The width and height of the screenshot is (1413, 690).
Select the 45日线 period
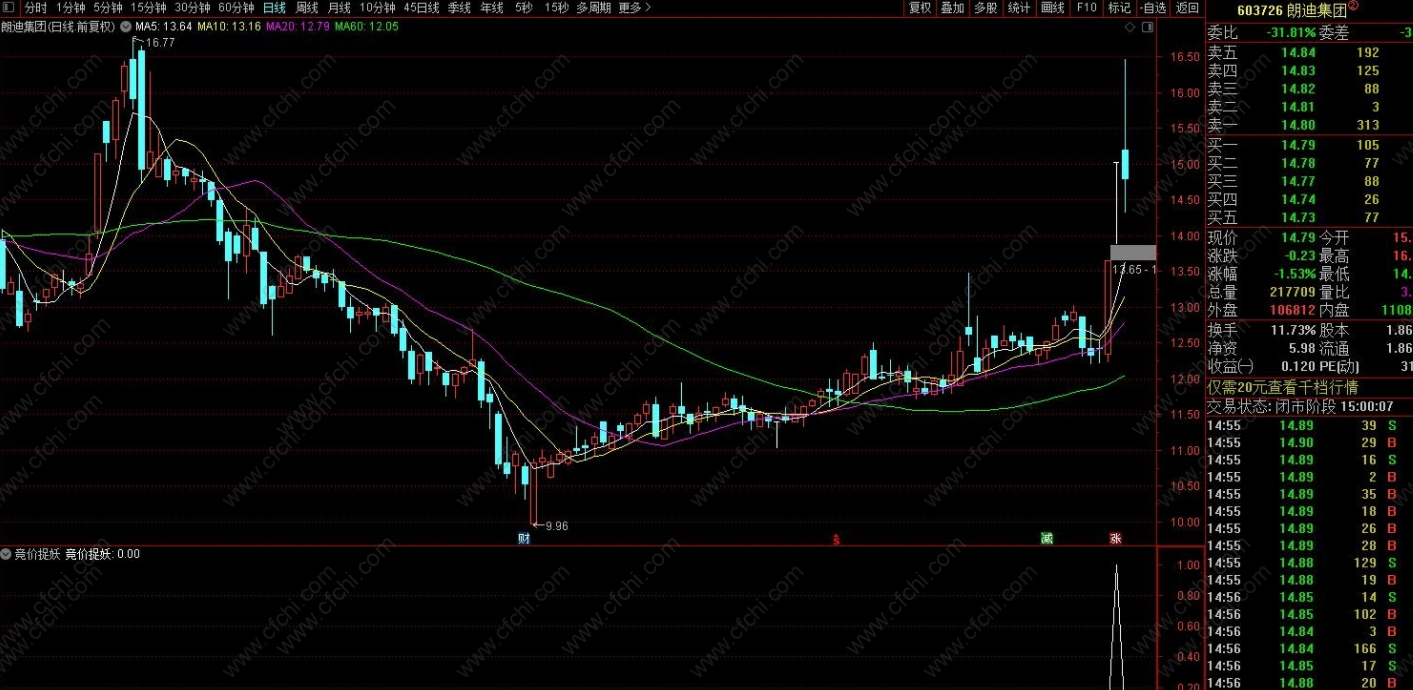421,8
